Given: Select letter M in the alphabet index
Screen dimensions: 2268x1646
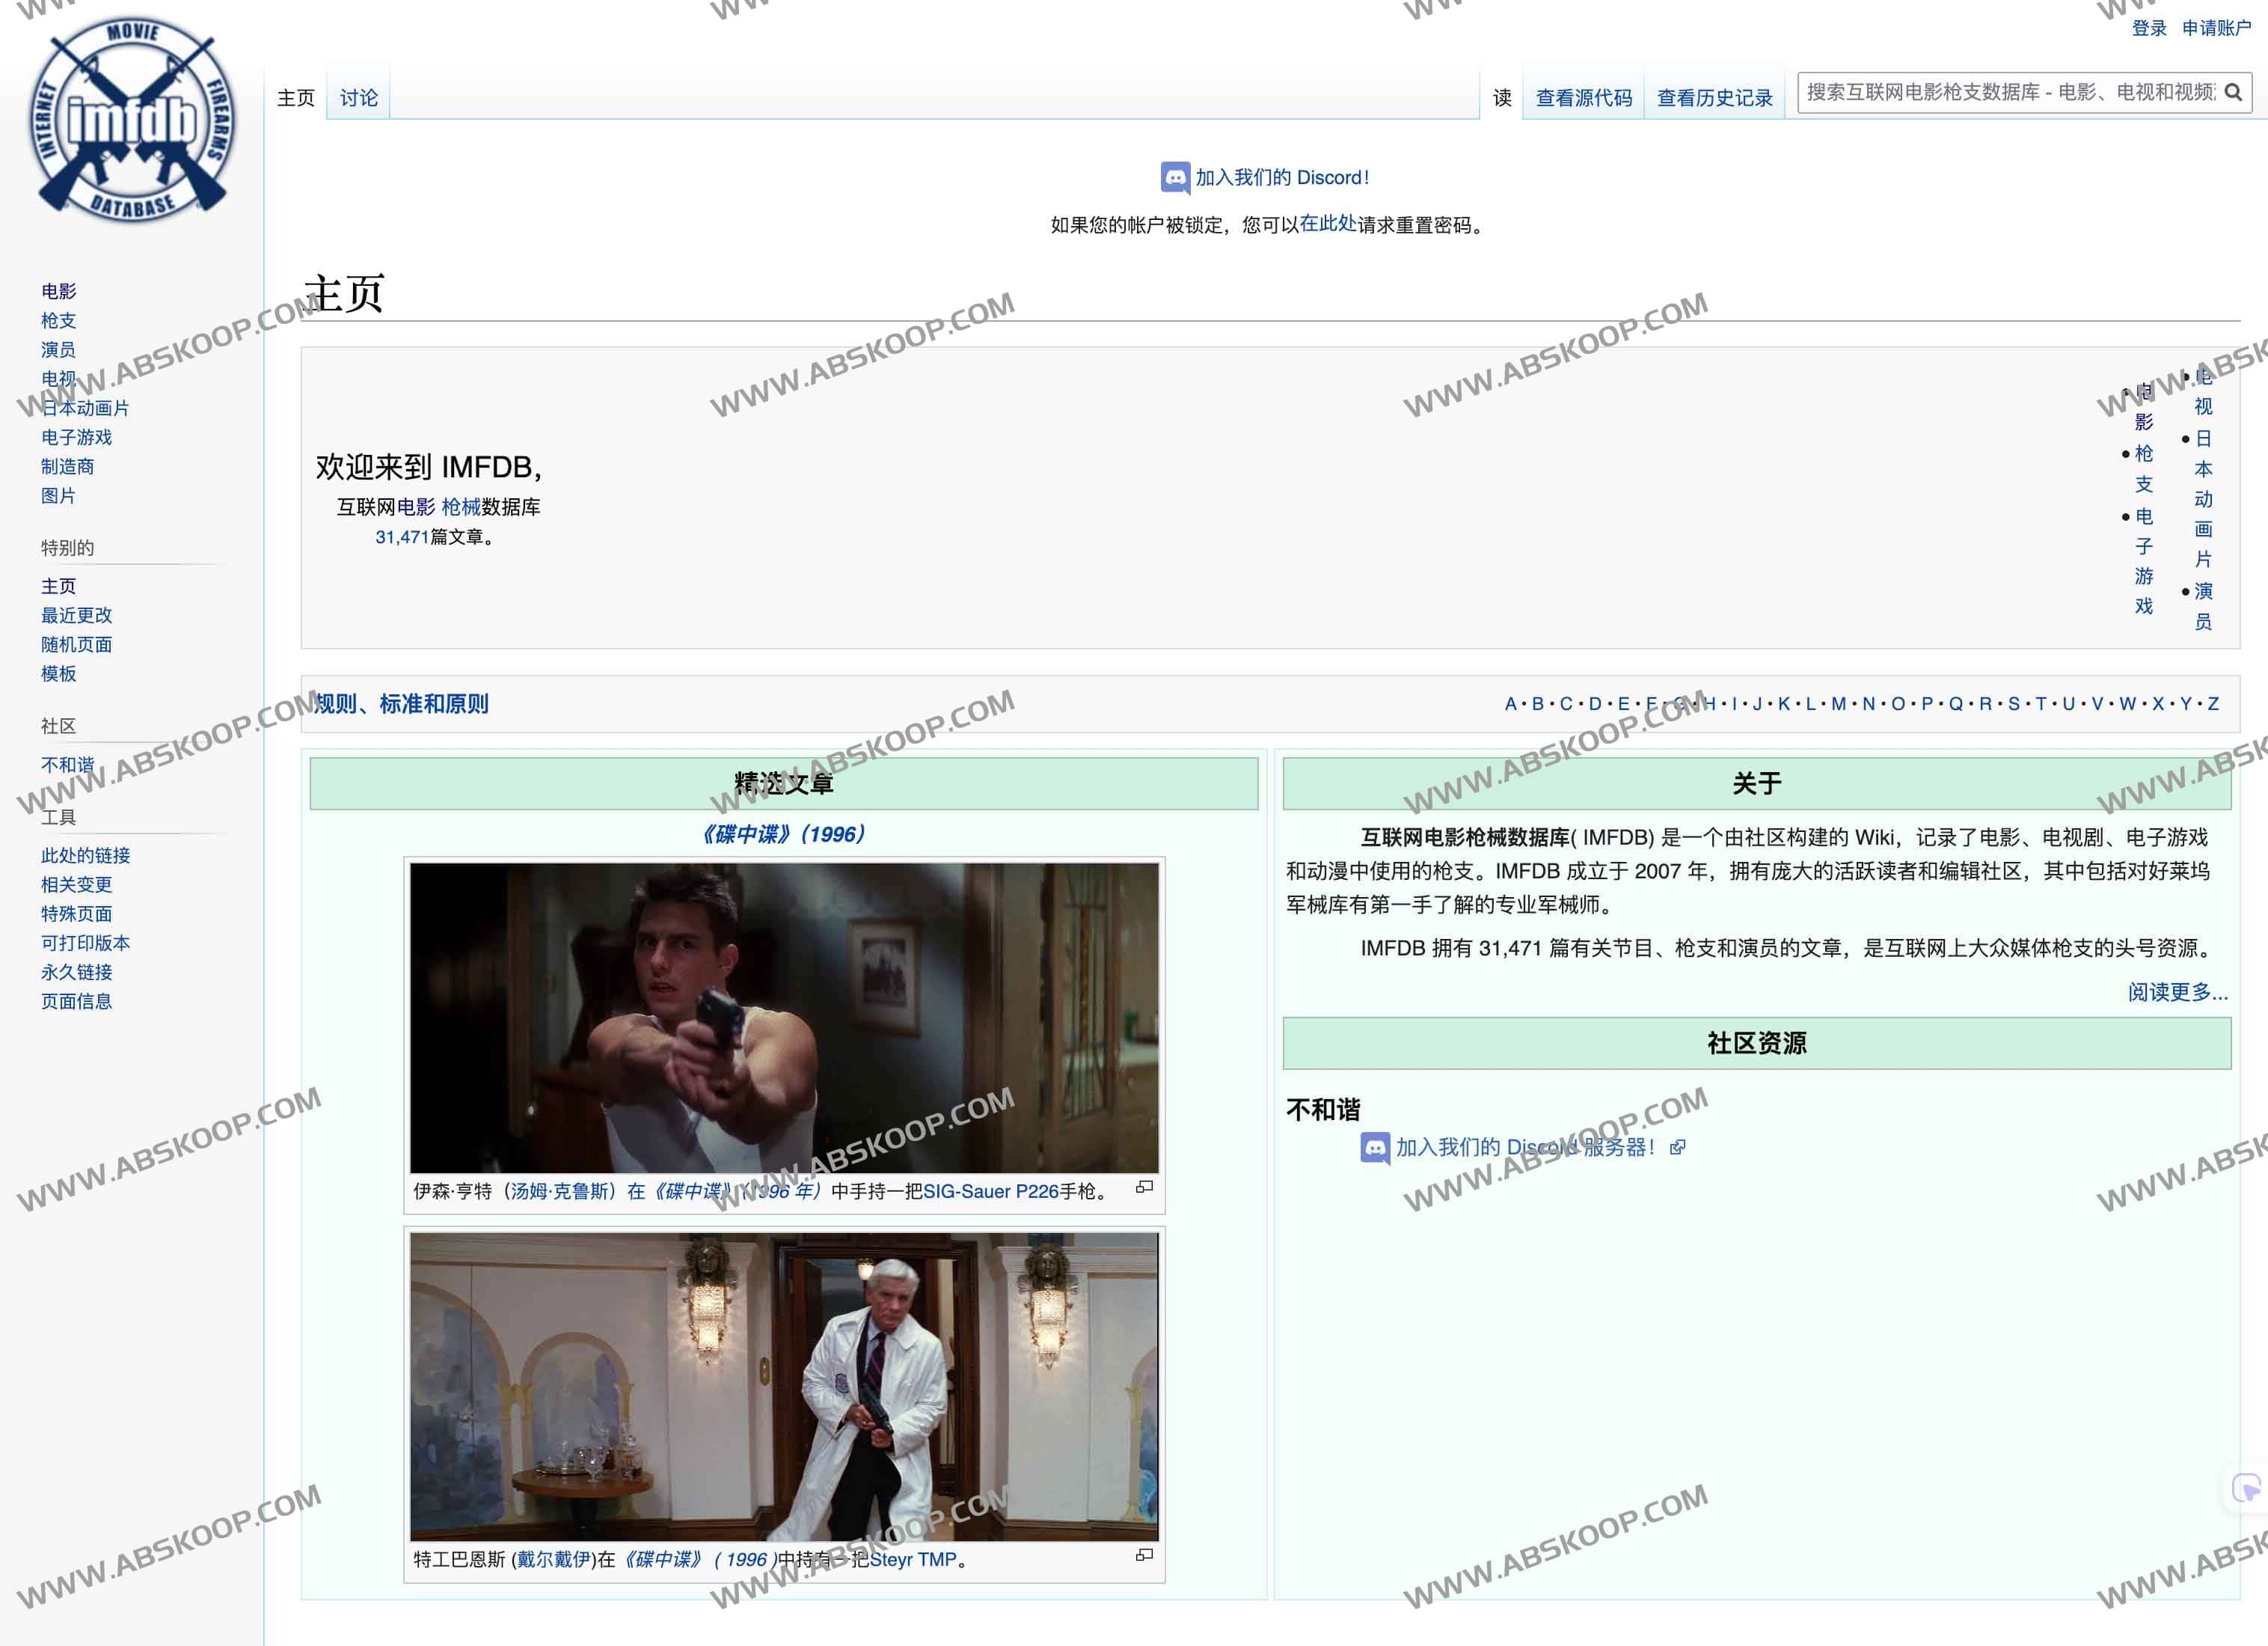Looking at the screenshot, I should tap(1838, 704).
